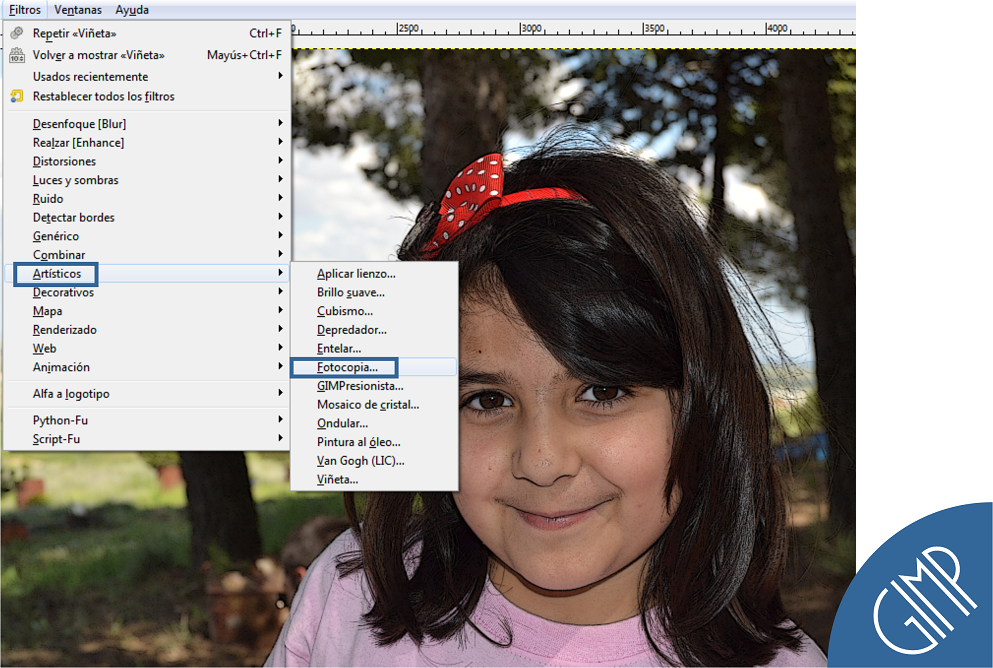Choose Cubismo... filter
993x668 pixels.
pos(374,311)
